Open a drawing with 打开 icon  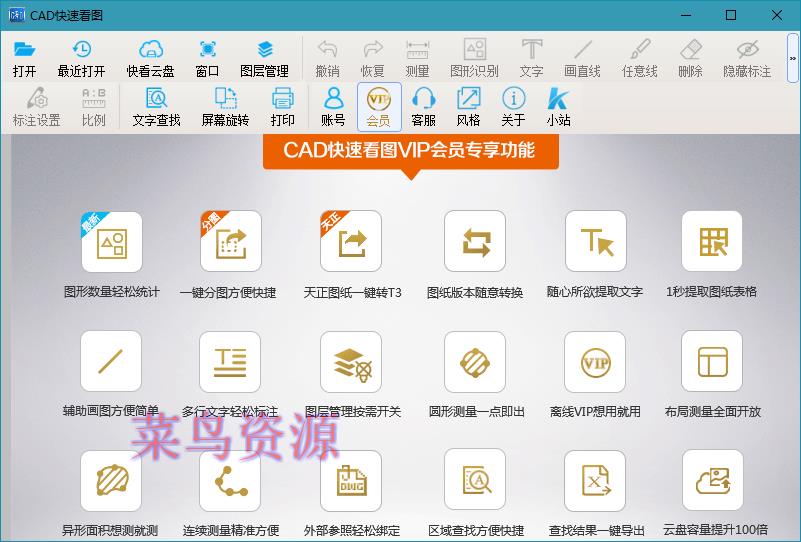[x=24, y=58]
